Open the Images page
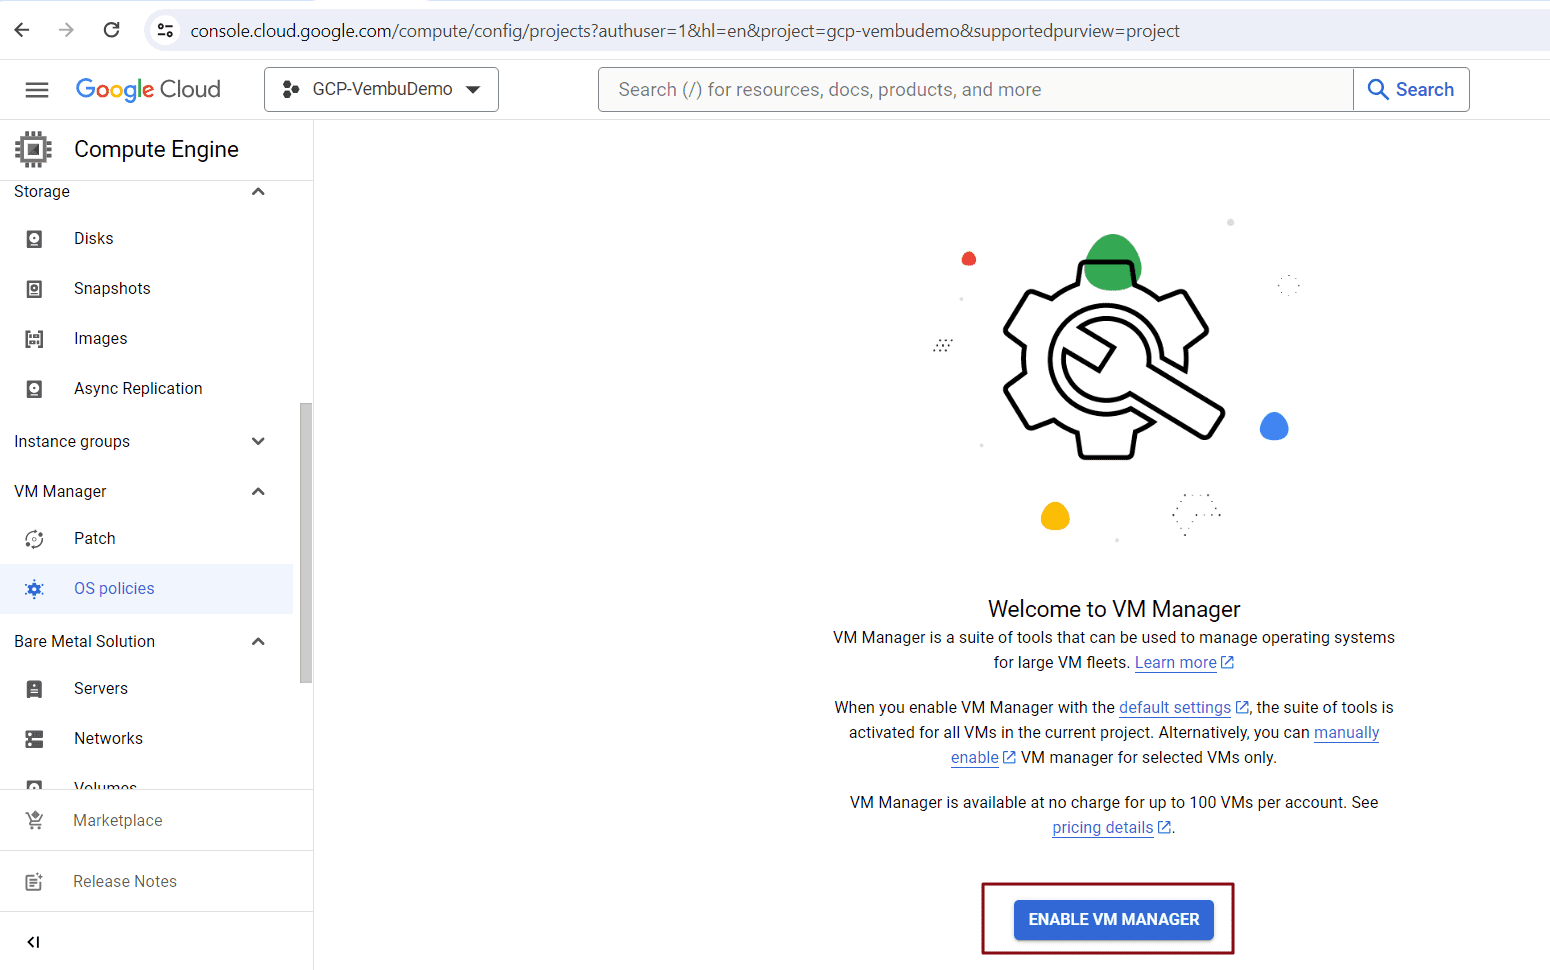This screenshot has width=1550, height=970. click(101, 338)
